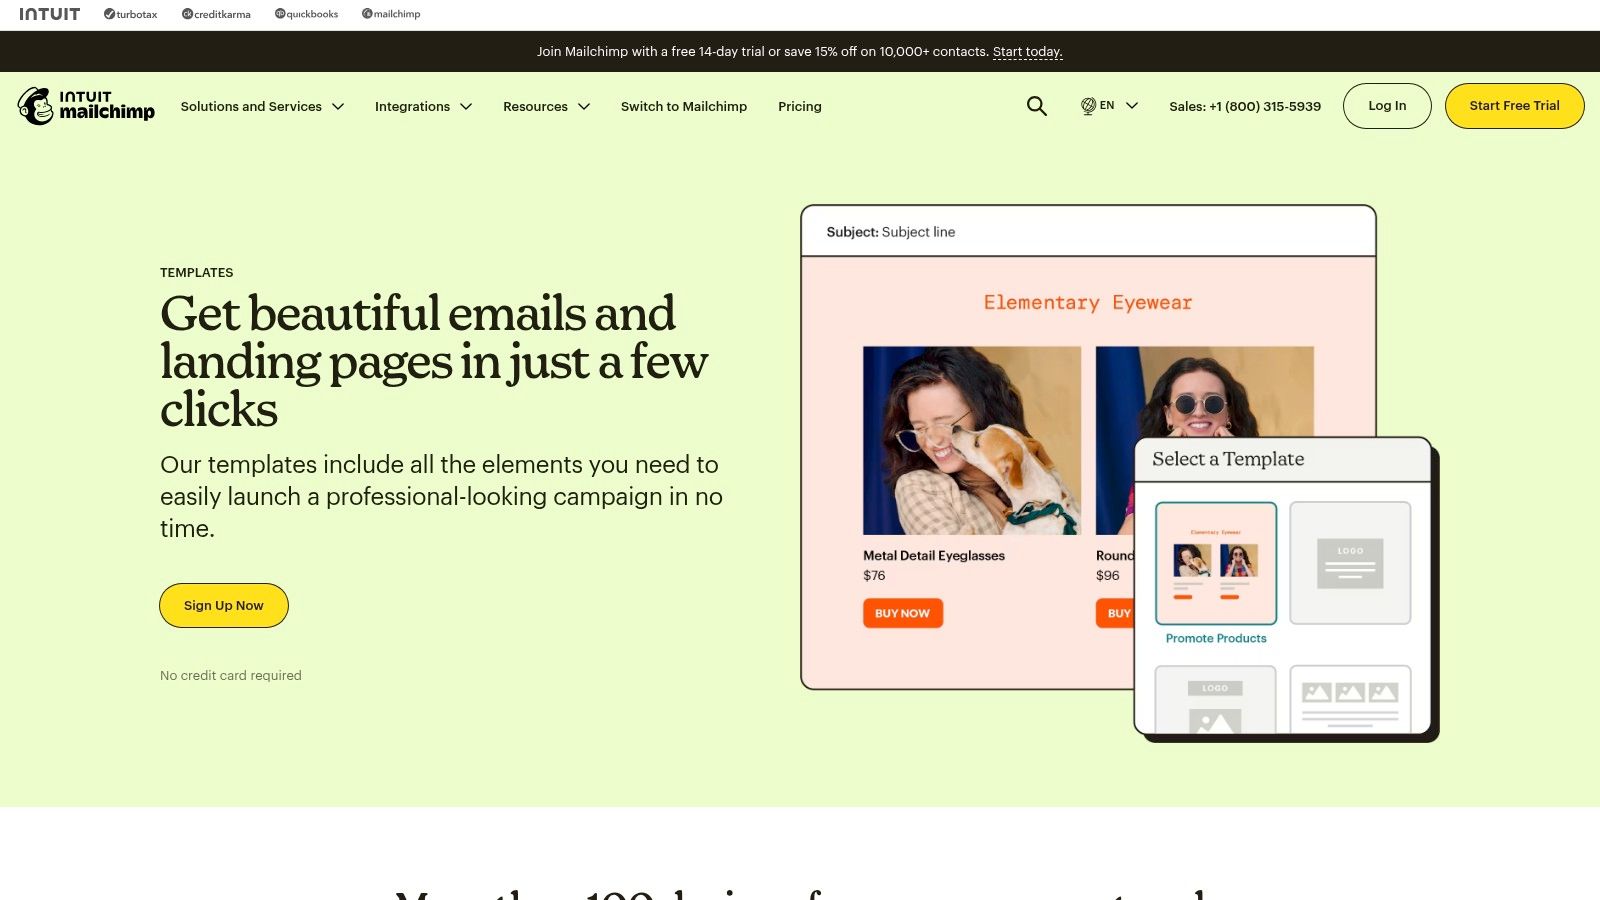Image resolution: width=1600 pixels, height=900 pixels.
Task: Click the Start today link in banner
Action: tap(1027, 52)
